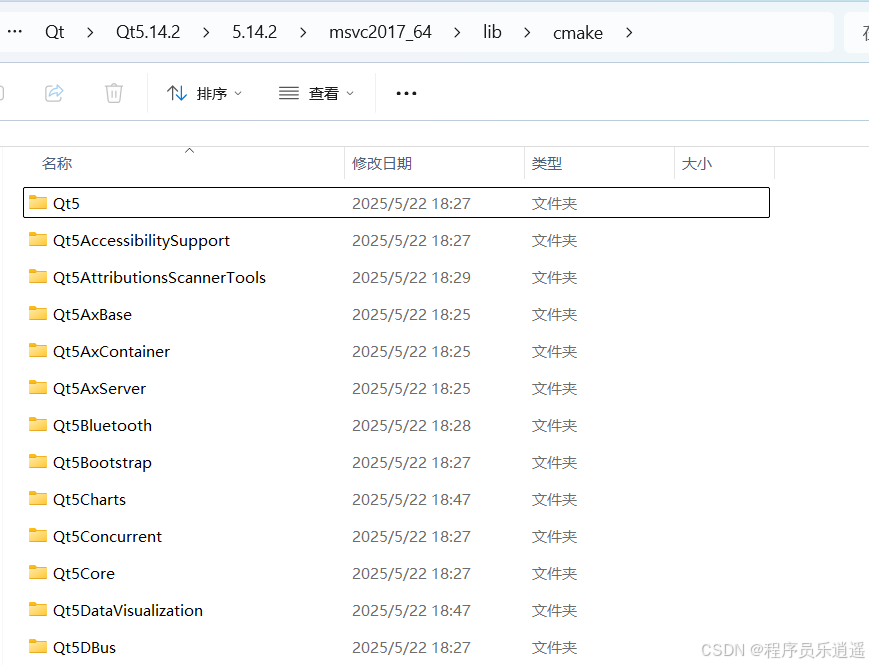Expand the chevron after lib breadcrumb

[x=527, y=33]
